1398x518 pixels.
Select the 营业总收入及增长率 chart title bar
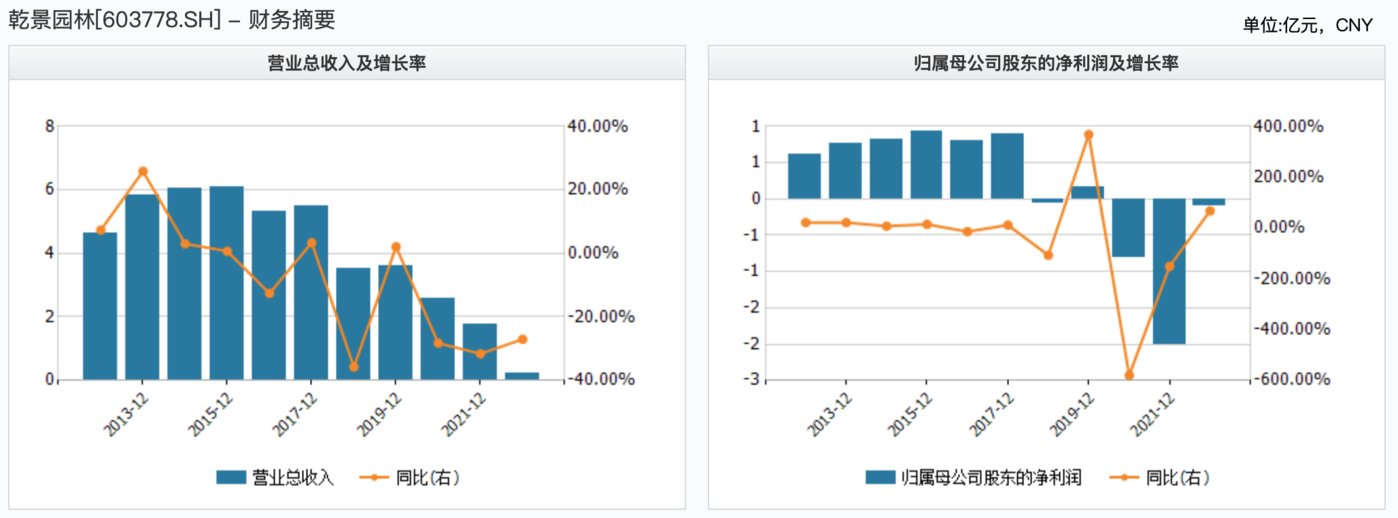(347, 64)
